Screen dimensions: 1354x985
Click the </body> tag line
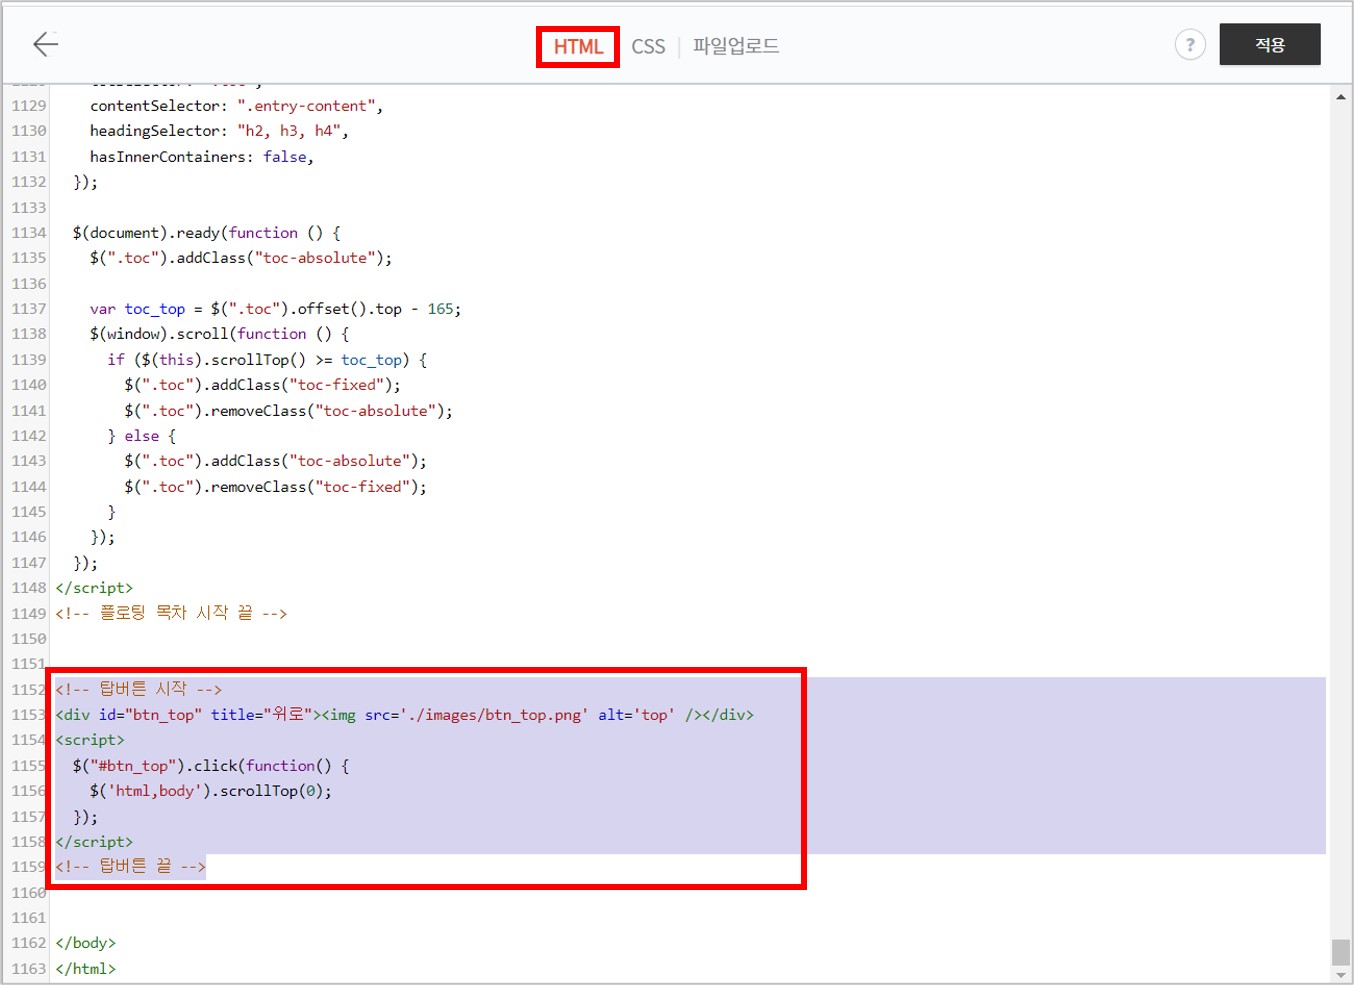tap(86, 943)
